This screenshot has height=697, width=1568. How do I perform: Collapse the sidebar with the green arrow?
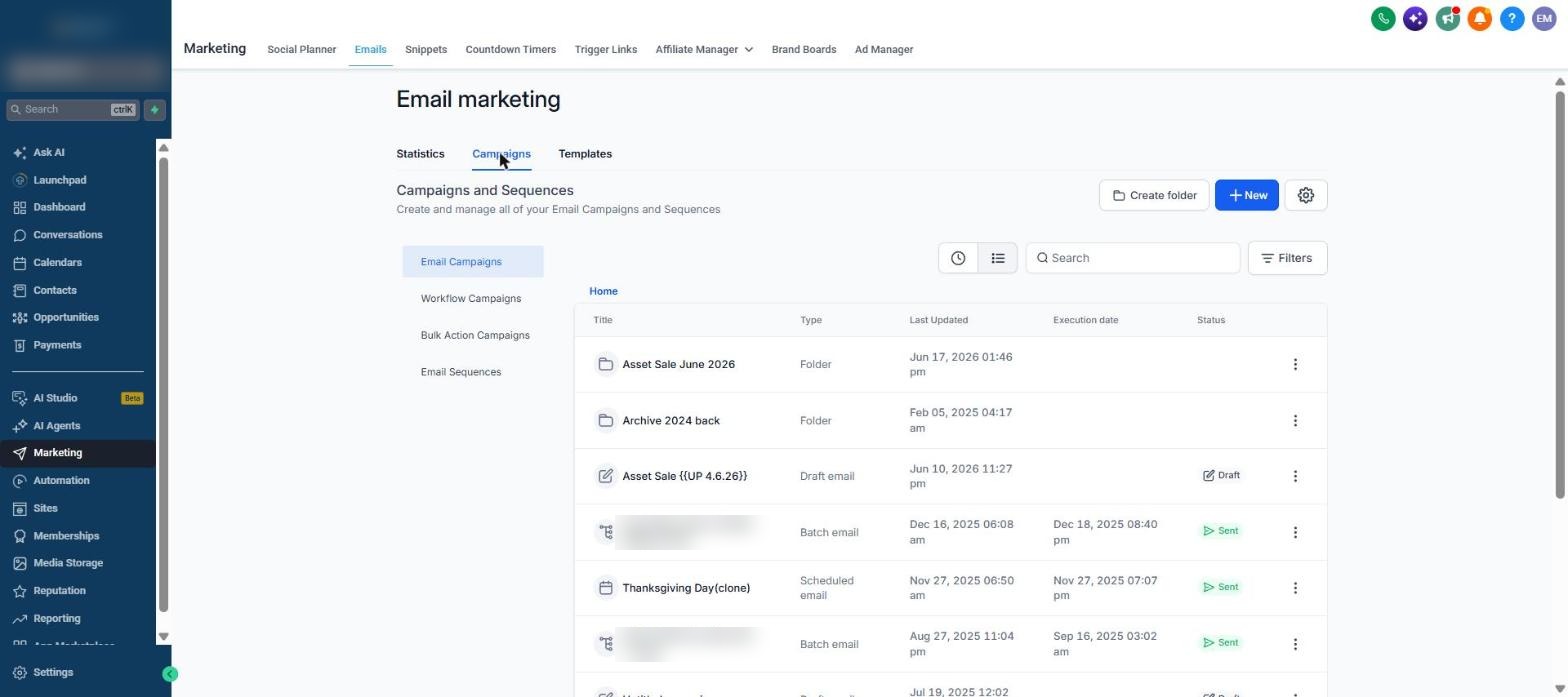click(170, 674)
